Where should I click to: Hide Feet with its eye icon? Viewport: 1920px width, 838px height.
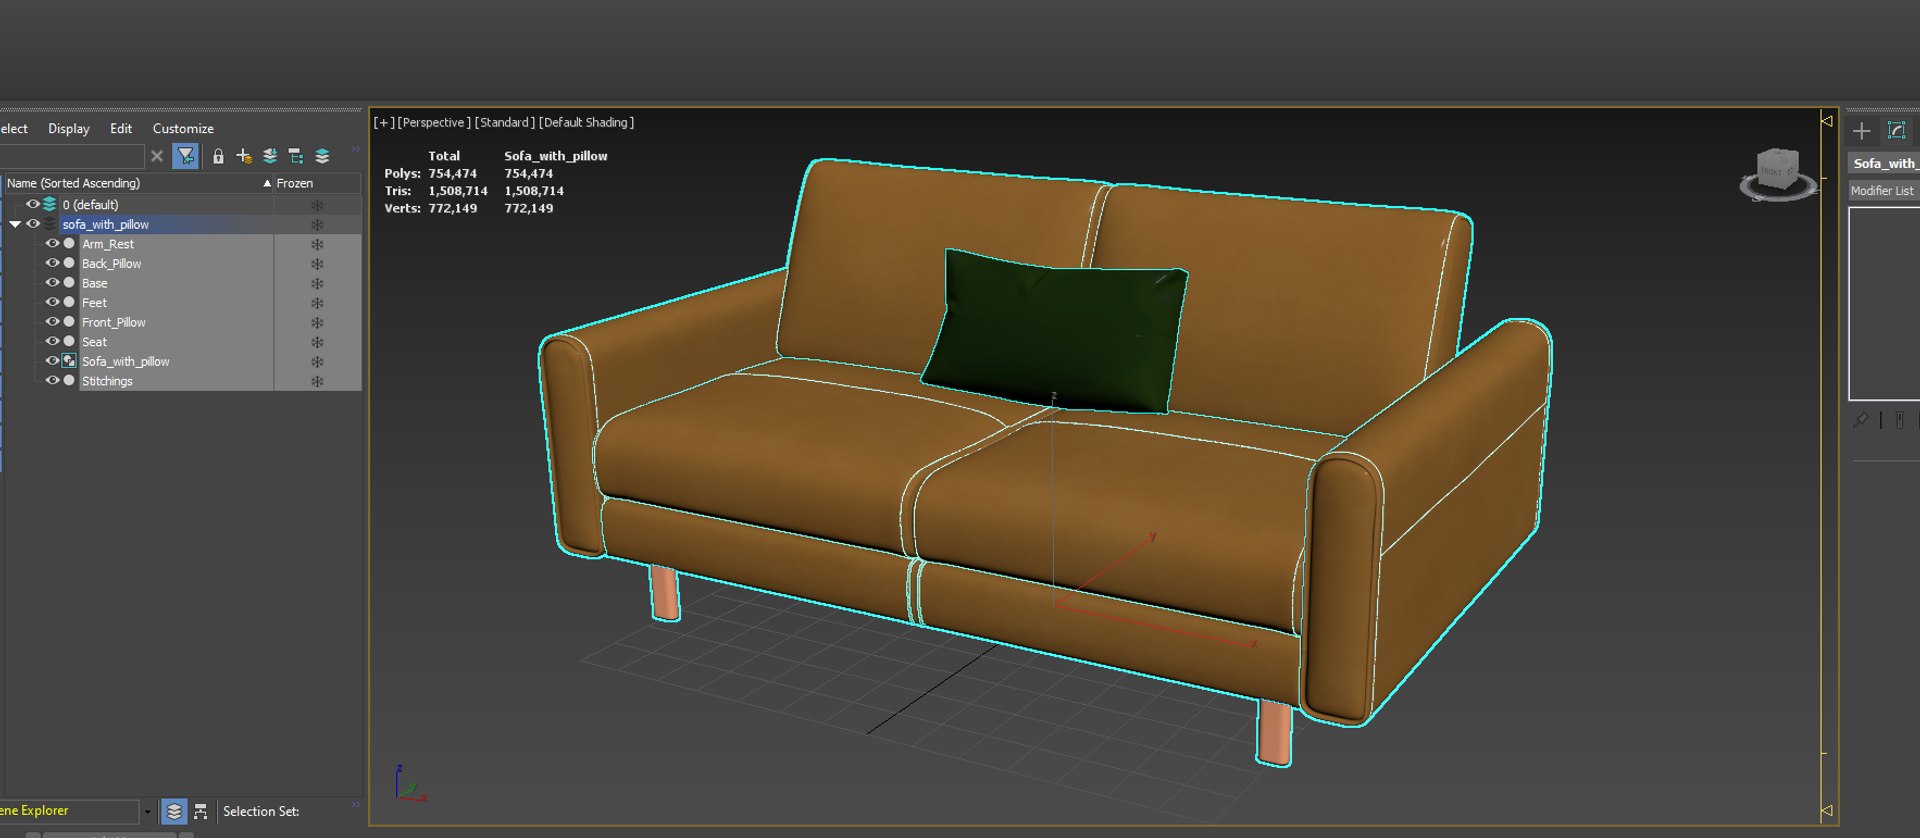click(52, 302)
